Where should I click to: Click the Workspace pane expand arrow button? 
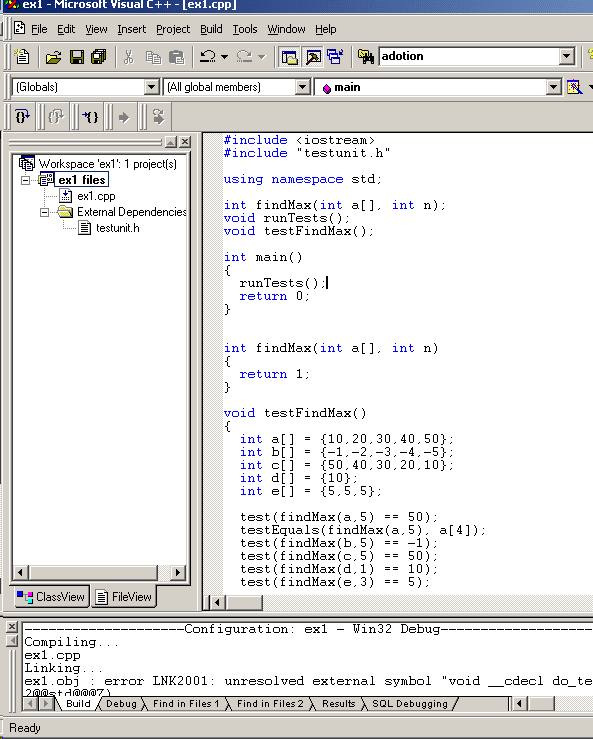tap(171, 141)
